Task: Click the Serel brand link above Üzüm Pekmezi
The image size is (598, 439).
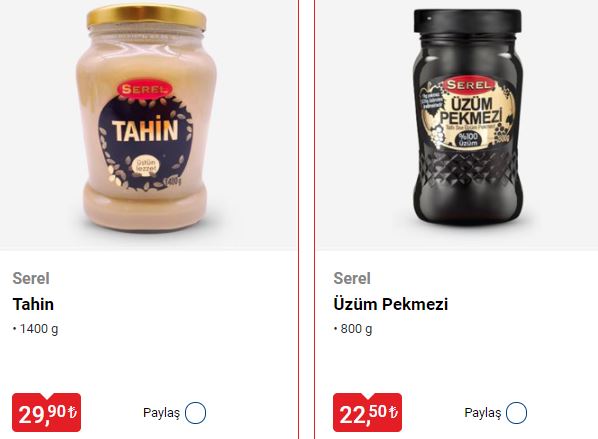Action: coord(352,278)
